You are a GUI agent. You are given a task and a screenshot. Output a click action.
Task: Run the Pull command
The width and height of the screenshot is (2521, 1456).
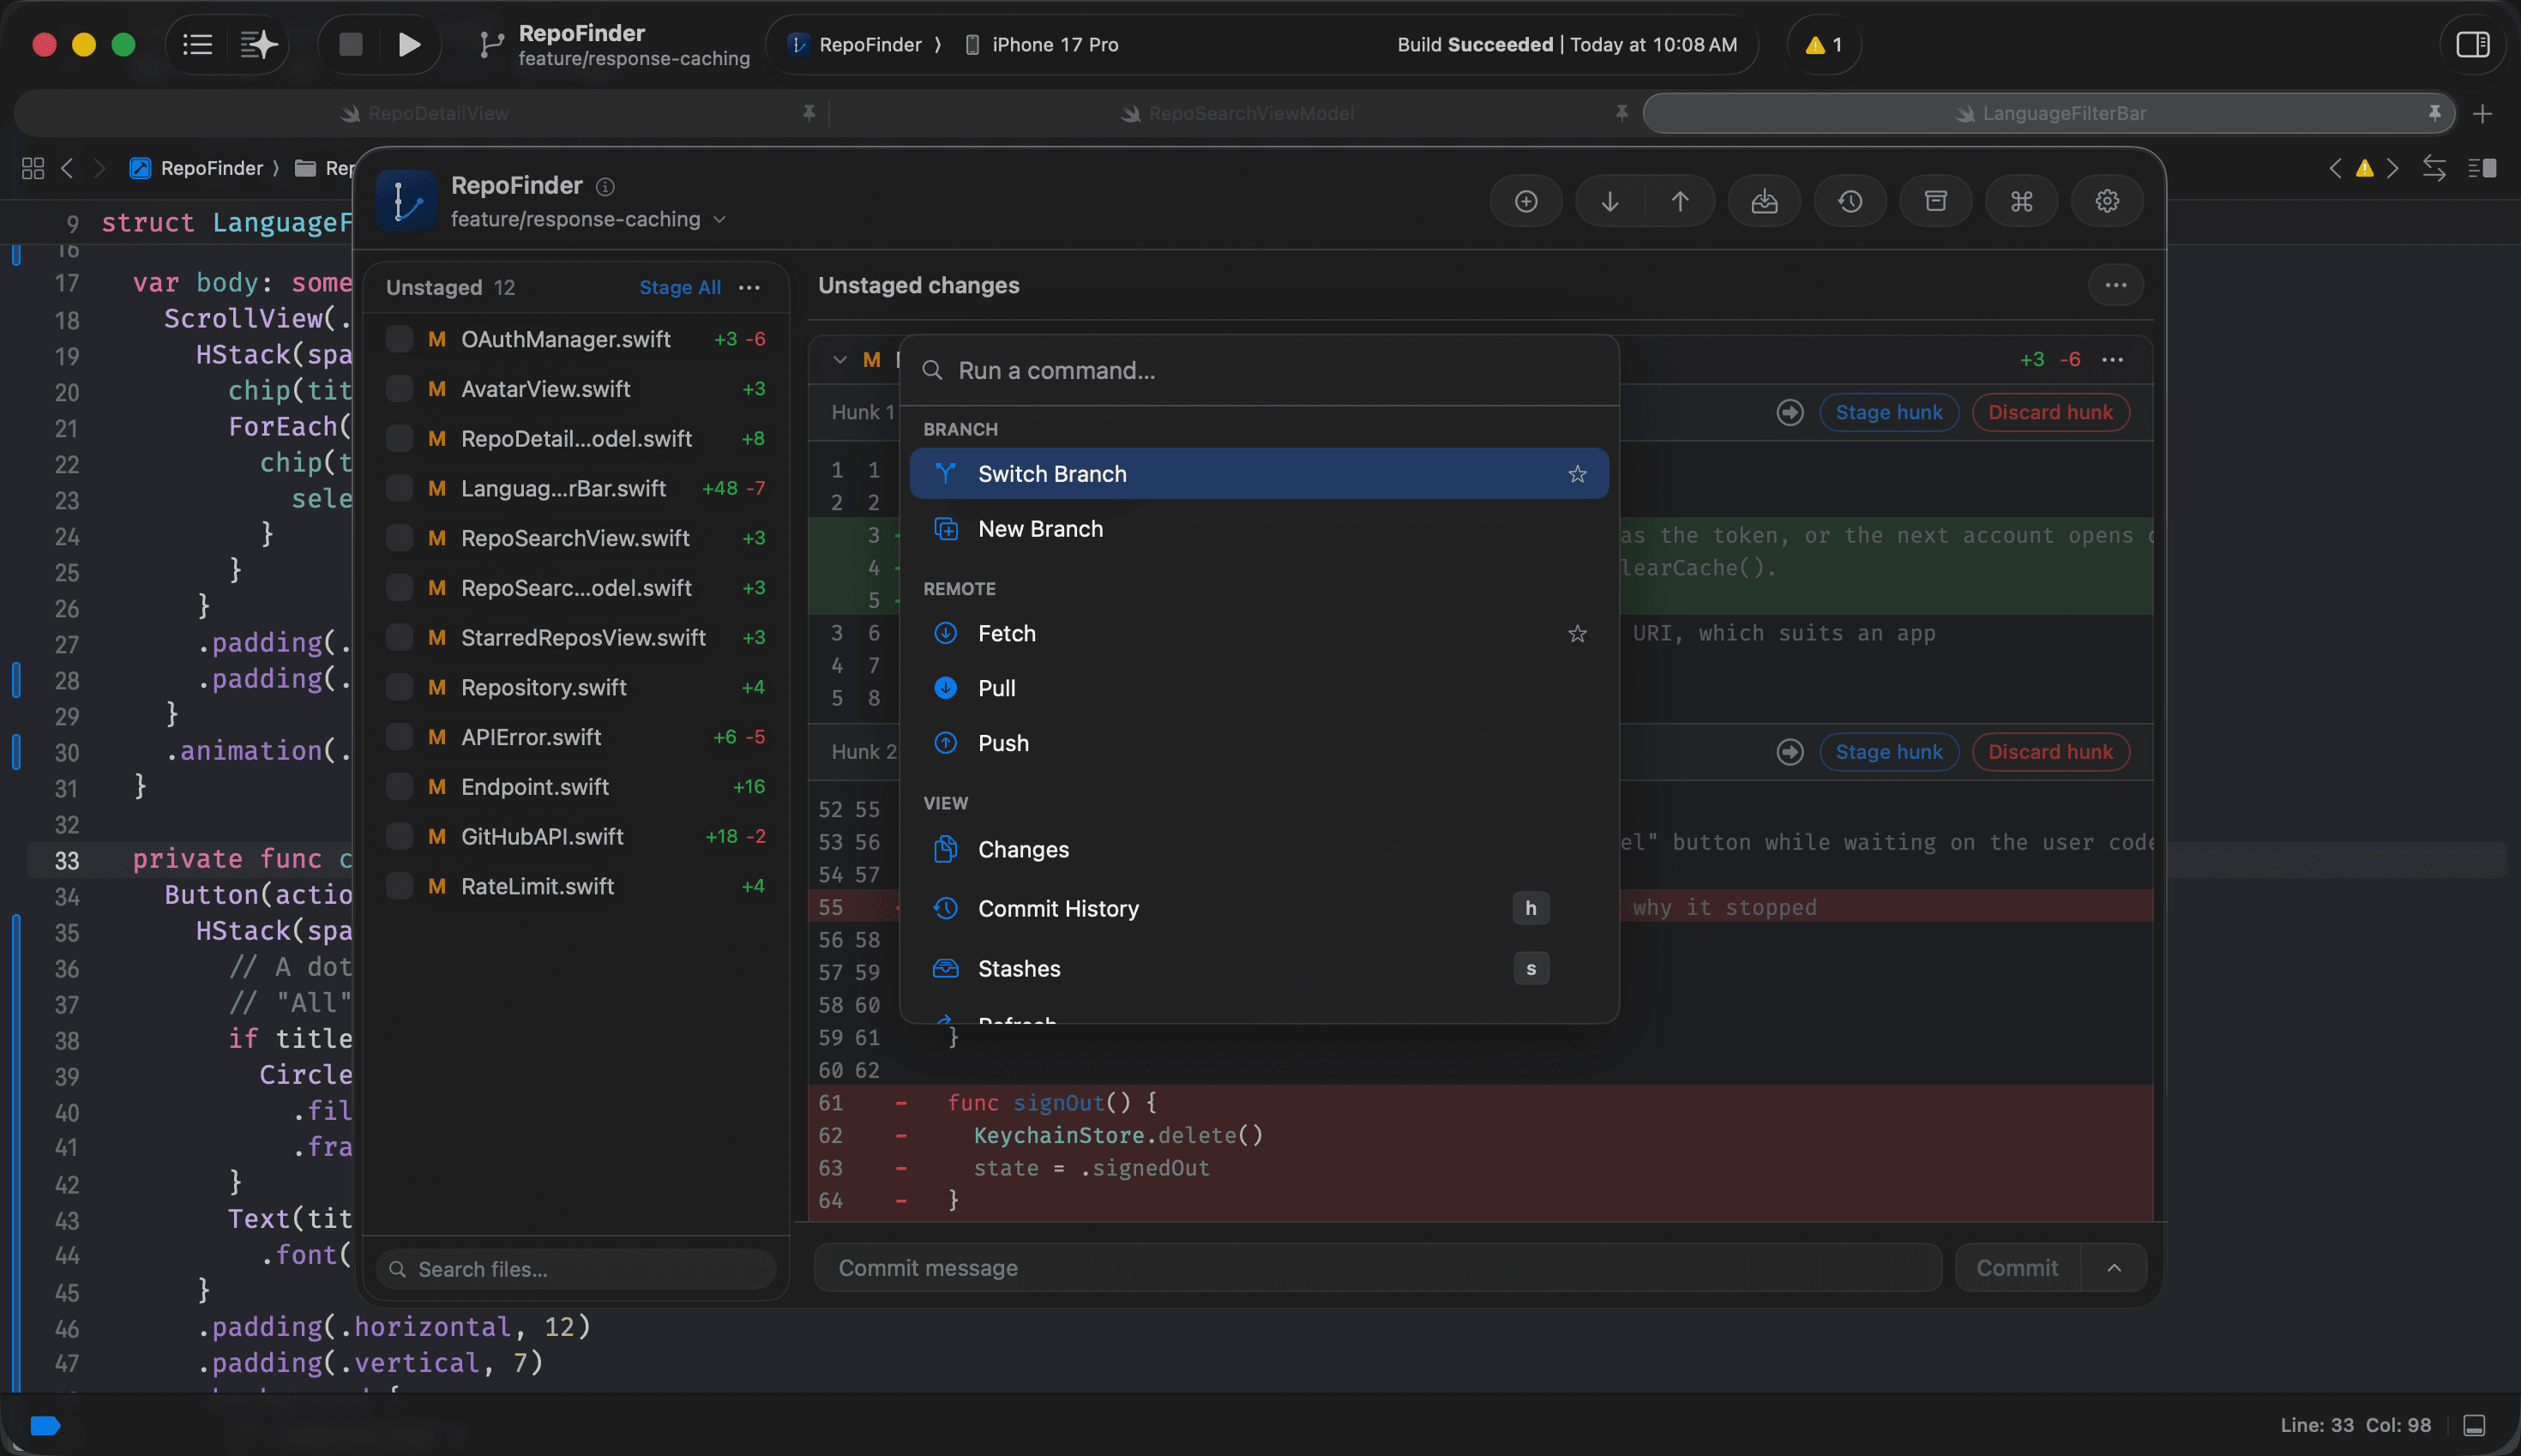tap(1258, 688)
